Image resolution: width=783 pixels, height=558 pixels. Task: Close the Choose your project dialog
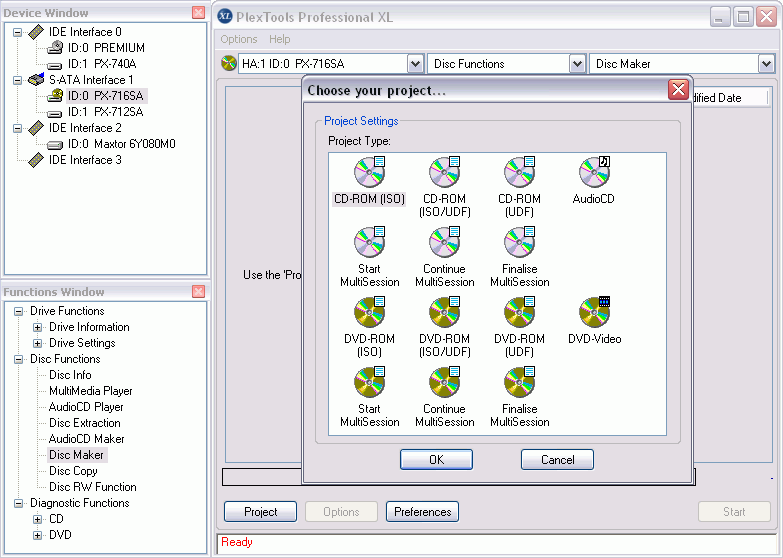point(678,90)
